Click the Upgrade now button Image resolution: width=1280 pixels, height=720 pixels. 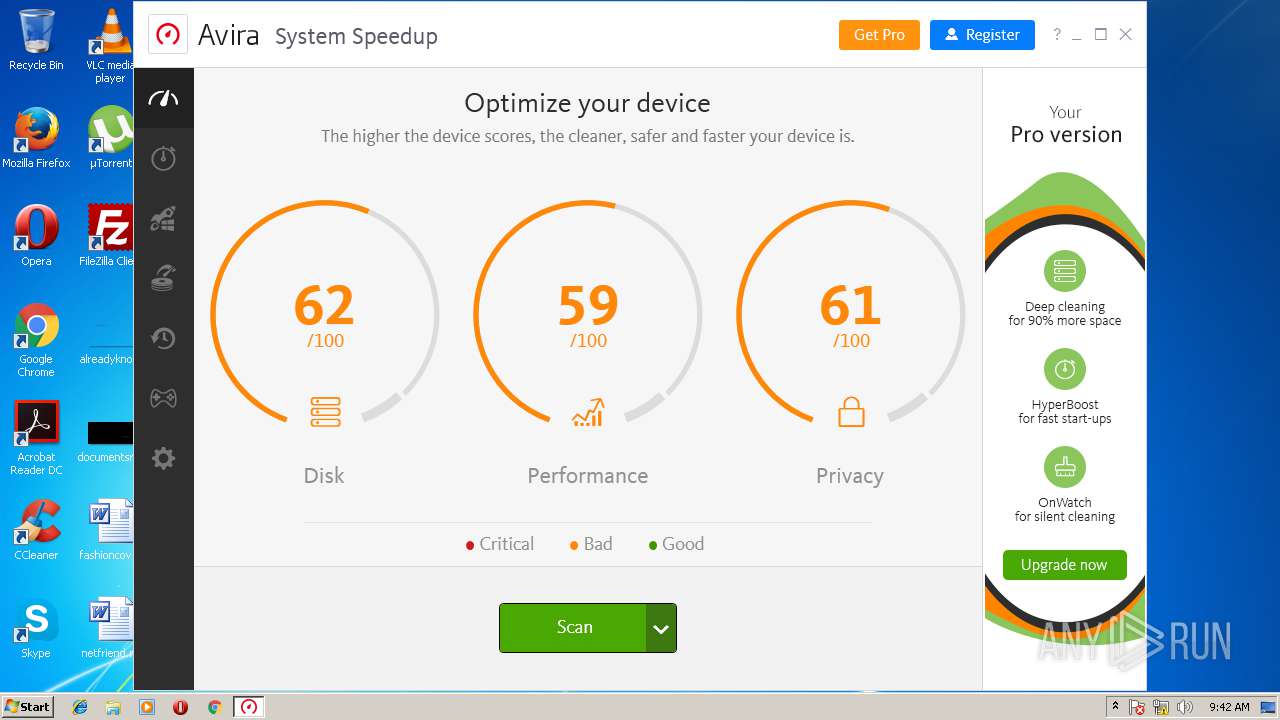(1064, 565)
